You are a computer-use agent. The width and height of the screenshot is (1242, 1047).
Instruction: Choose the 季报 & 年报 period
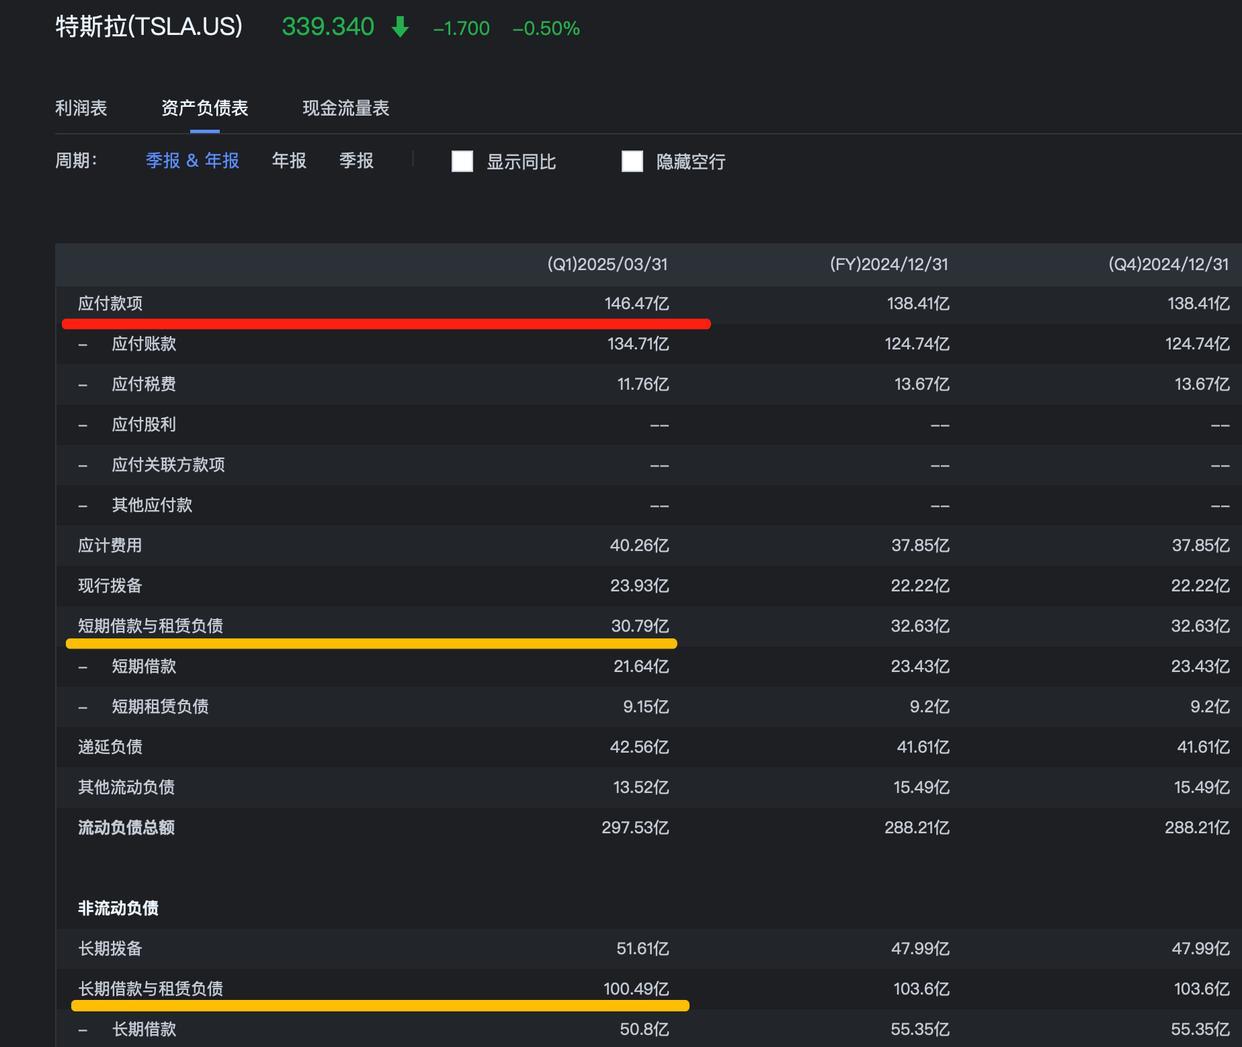coord(192,161)
